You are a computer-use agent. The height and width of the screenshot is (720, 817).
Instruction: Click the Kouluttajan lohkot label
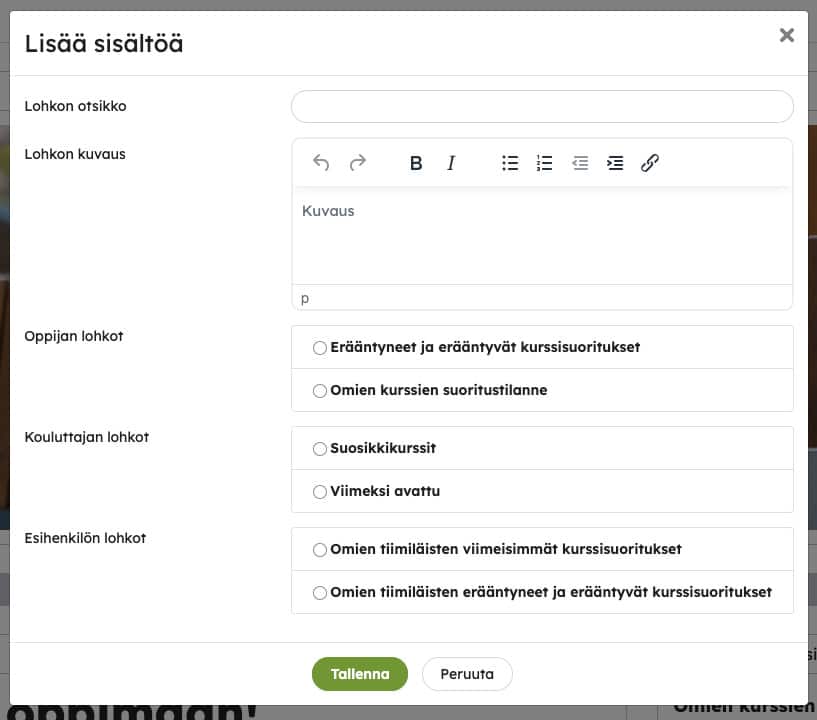click(x=86, y=437)
